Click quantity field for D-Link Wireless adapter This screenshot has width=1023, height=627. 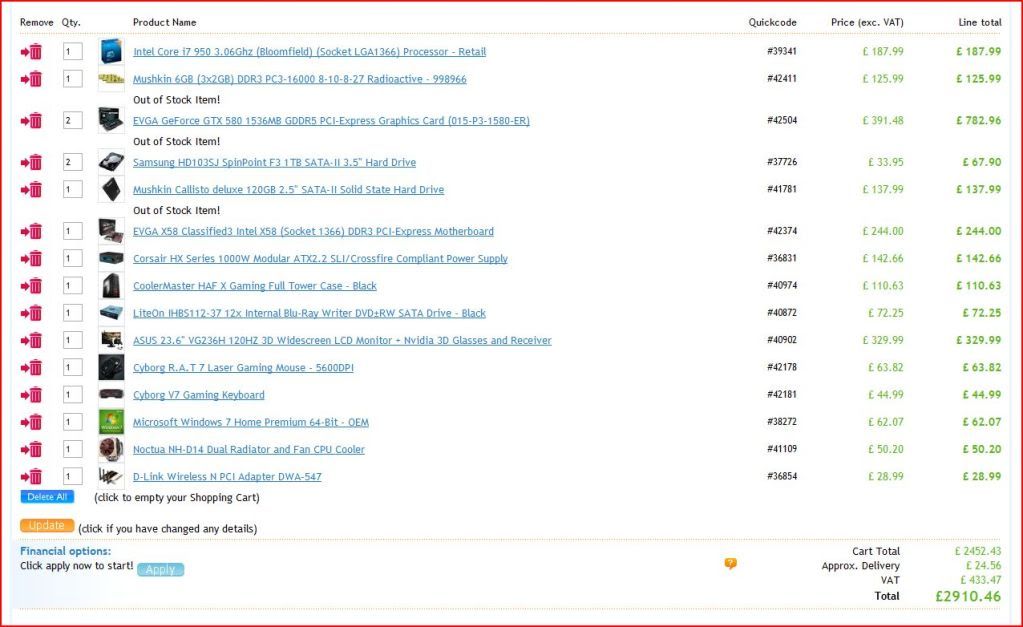pos(72,476)
